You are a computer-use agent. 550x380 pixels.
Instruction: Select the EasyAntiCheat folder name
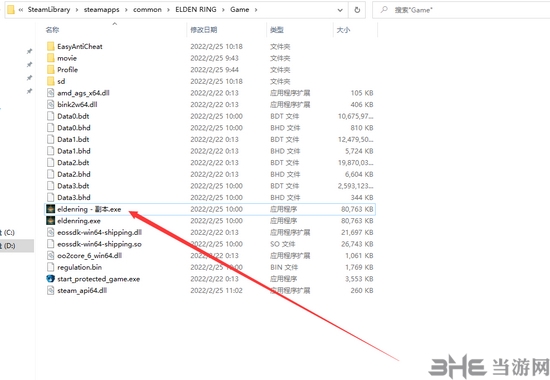click(x=80, y=46)
